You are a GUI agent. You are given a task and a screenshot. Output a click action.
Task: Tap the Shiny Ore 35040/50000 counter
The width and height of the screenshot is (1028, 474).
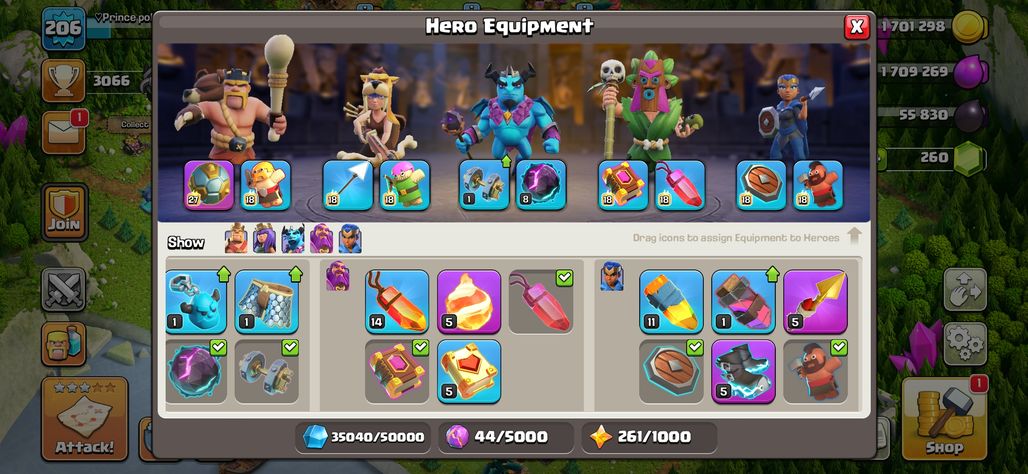(x=363, y=437)
